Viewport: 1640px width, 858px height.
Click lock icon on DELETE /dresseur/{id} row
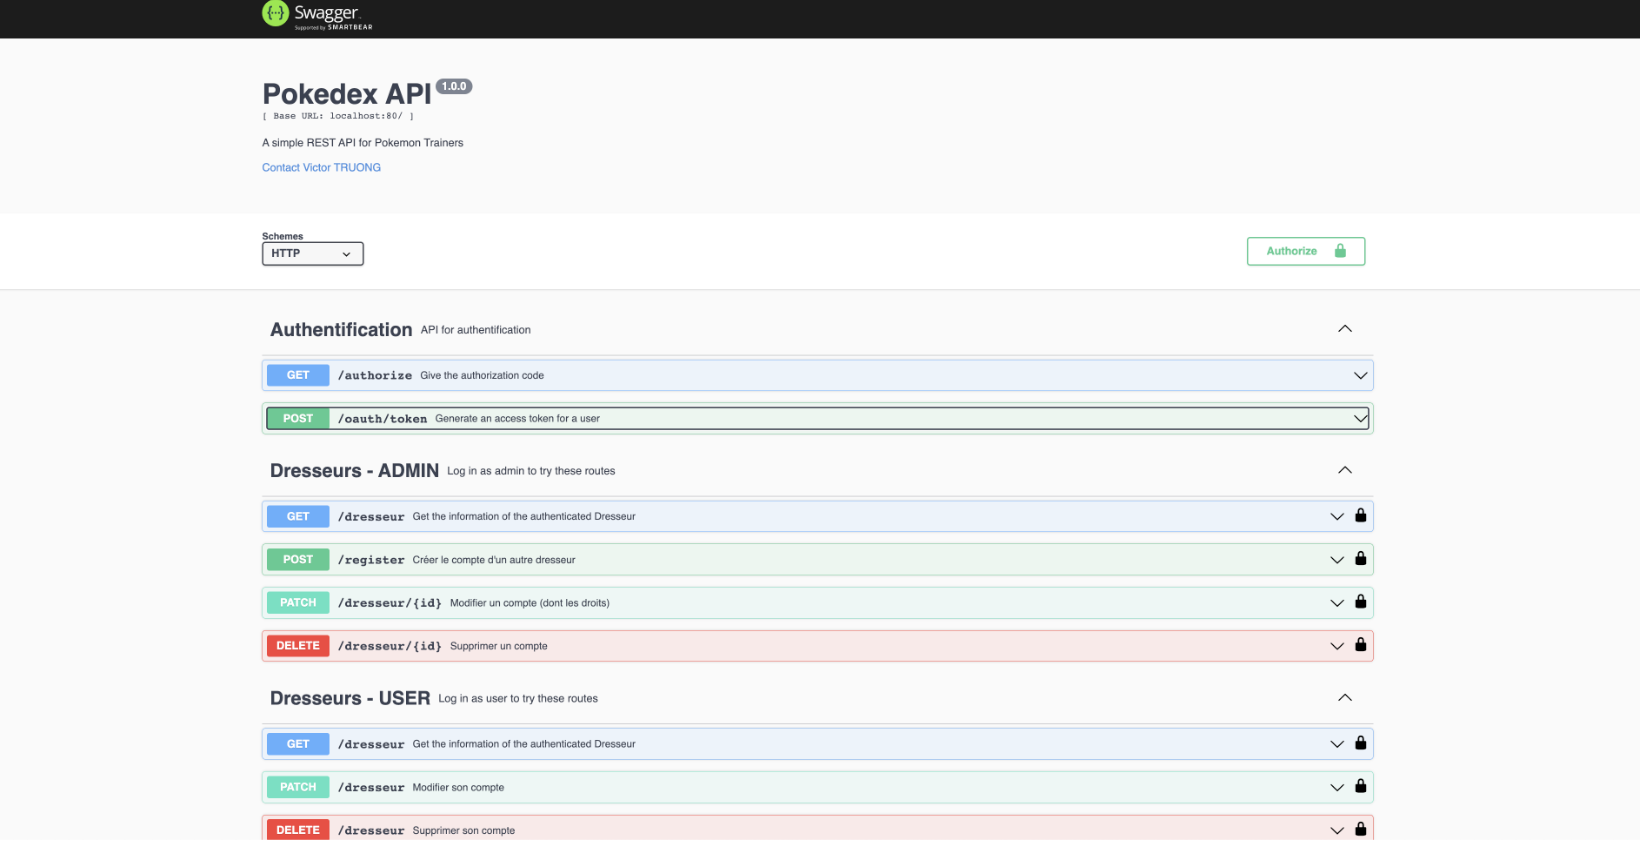(1360, 645)
